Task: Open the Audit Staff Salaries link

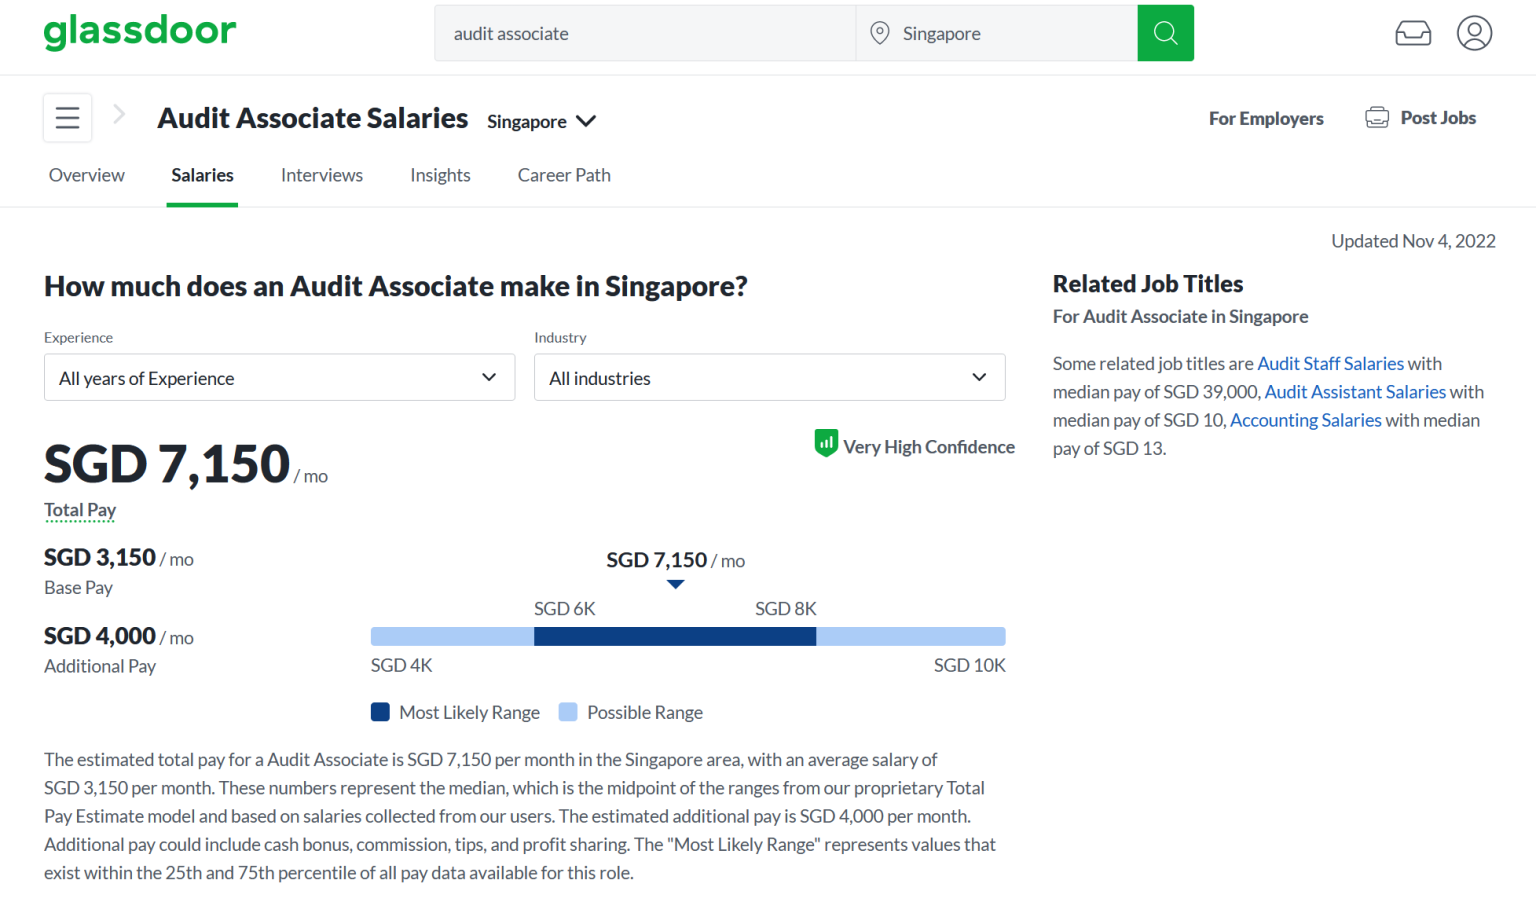Action: pyautogui.click(x=1331, y=364)
